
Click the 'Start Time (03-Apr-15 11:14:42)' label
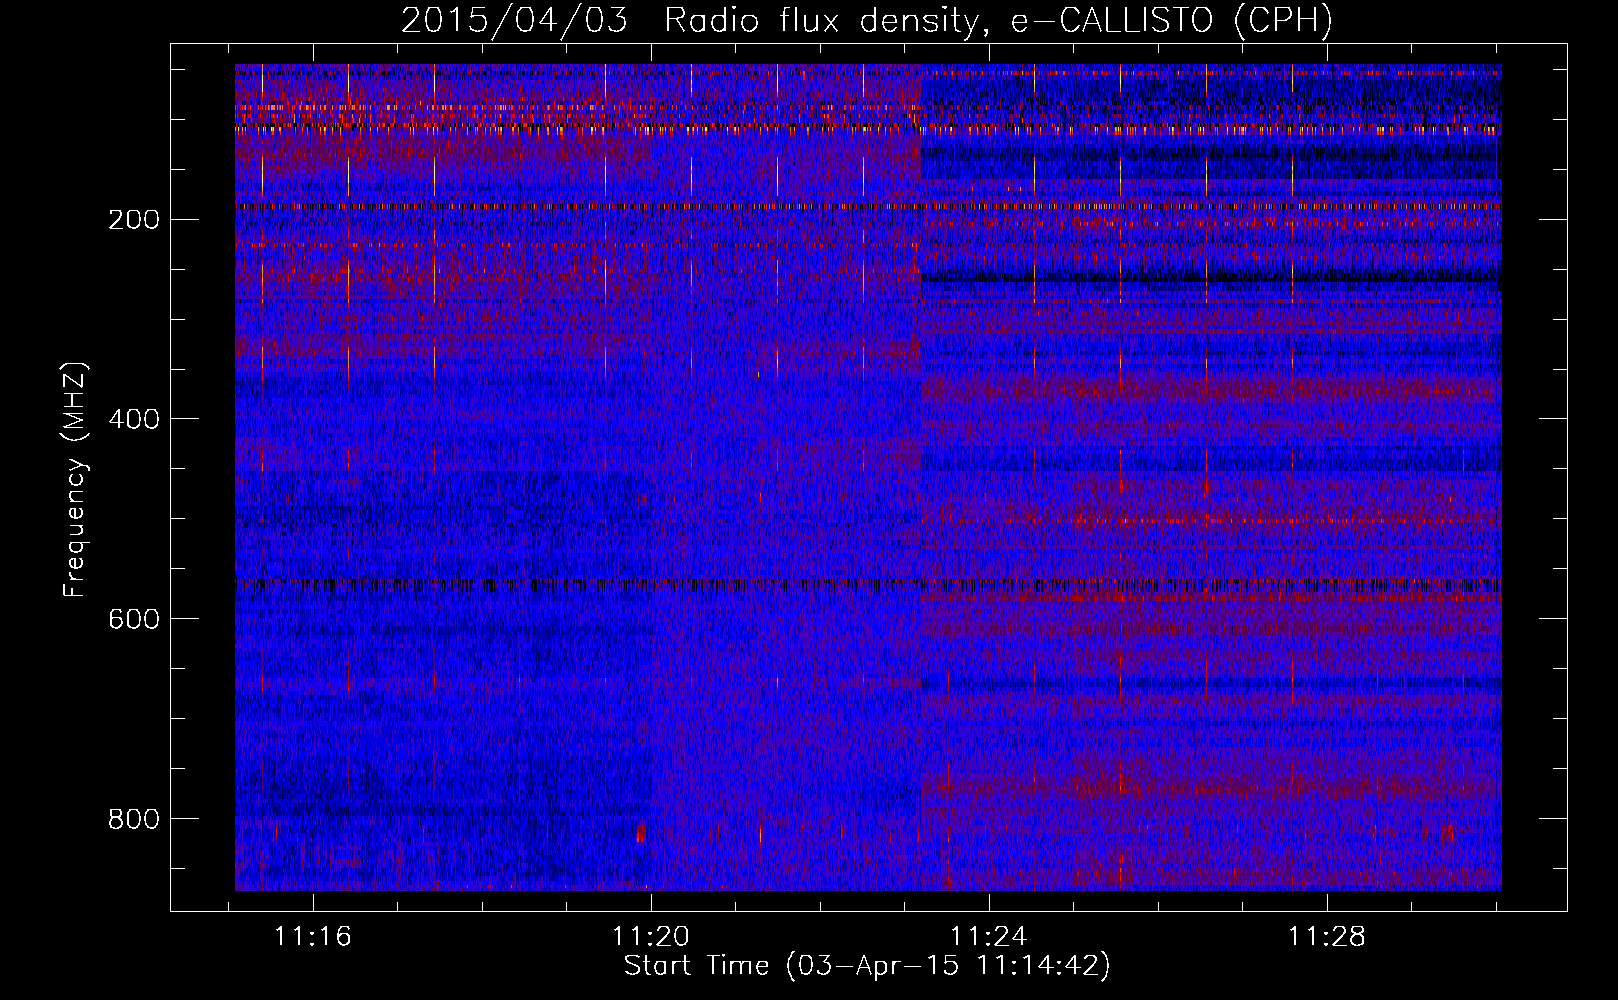867,966
